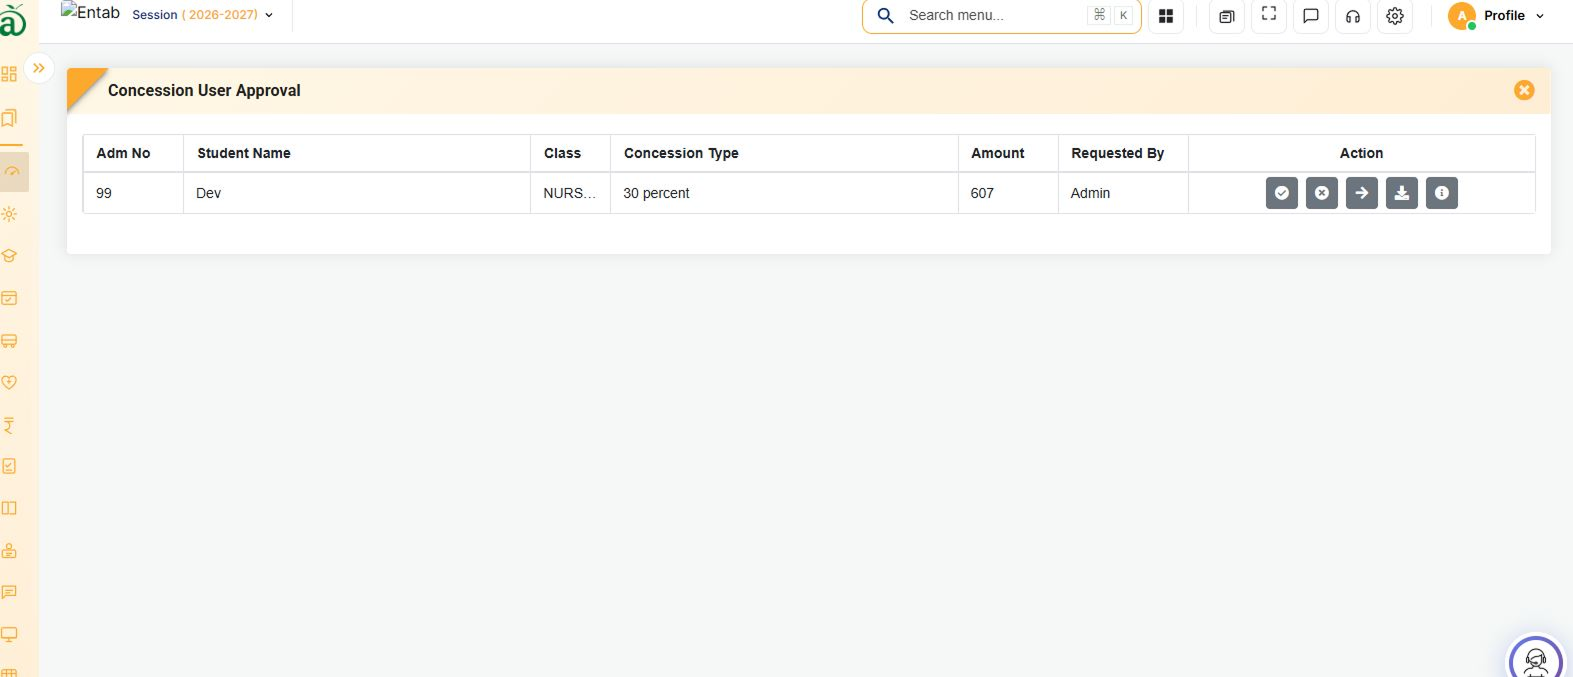Open the support assistant chat bubble
The height and width of the screenshot is (677, 1573).
1535,659
